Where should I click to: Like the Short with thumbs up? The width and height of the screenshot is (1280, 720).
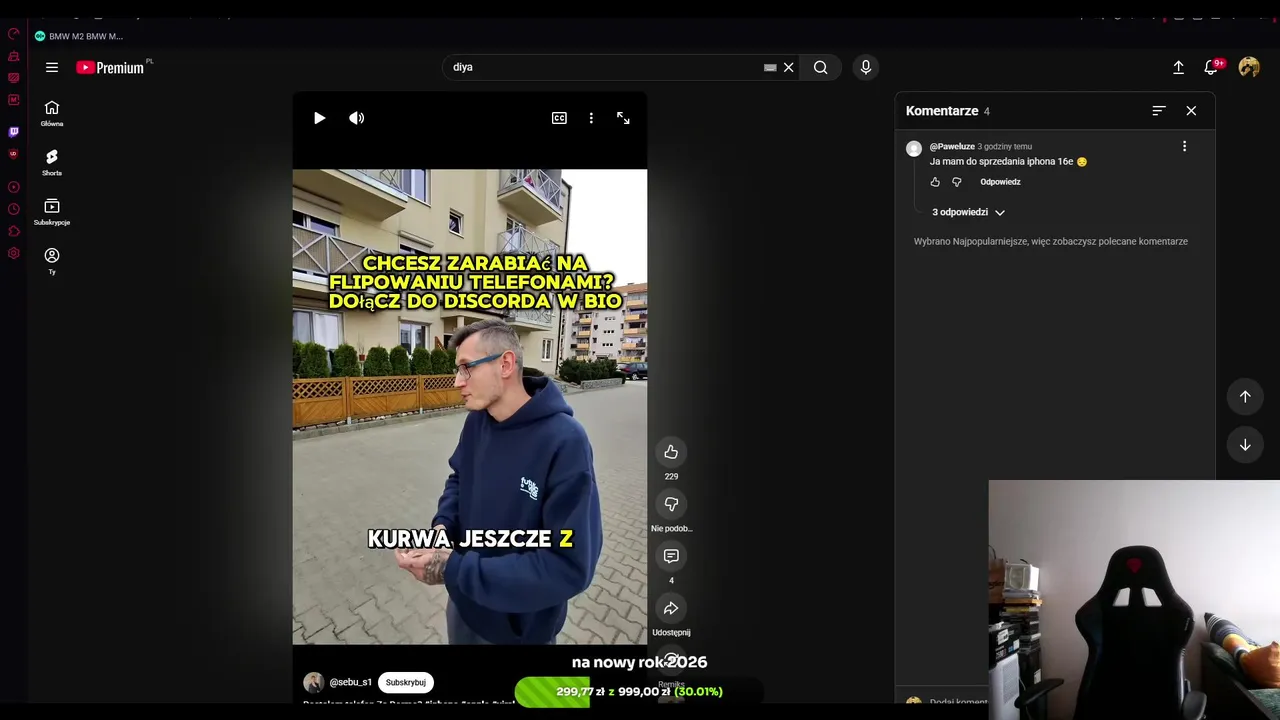[671, 452]
